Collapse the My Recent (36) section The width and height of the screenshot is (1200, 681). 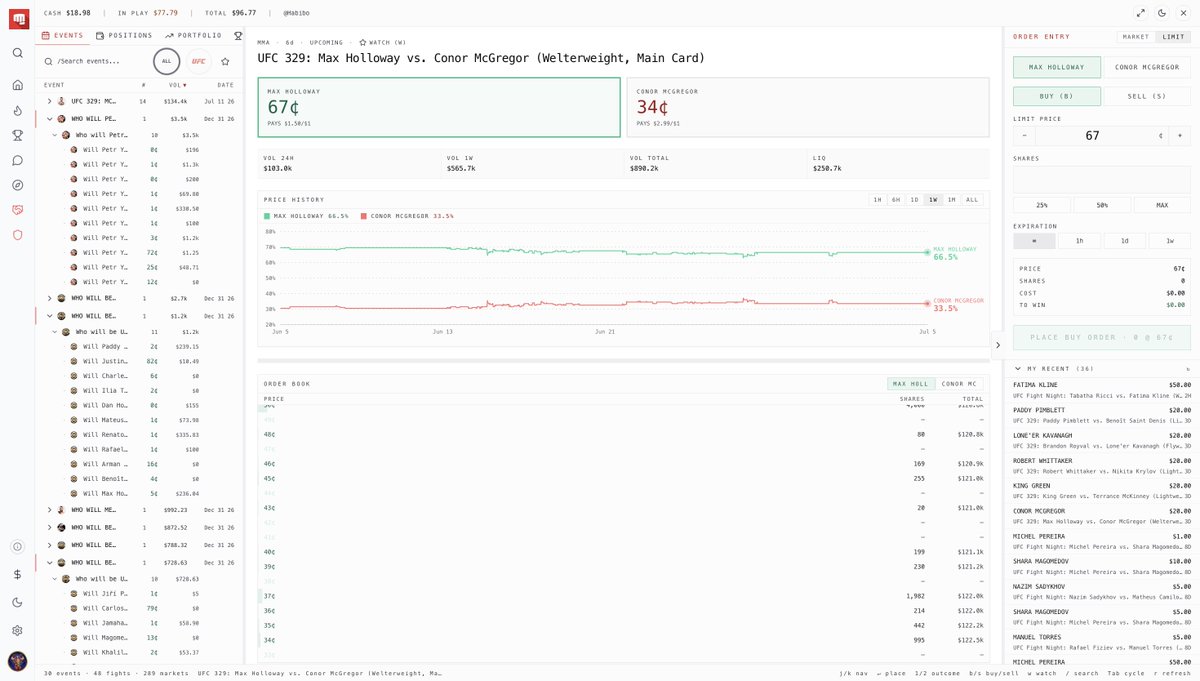click(x=1019, y=368)
